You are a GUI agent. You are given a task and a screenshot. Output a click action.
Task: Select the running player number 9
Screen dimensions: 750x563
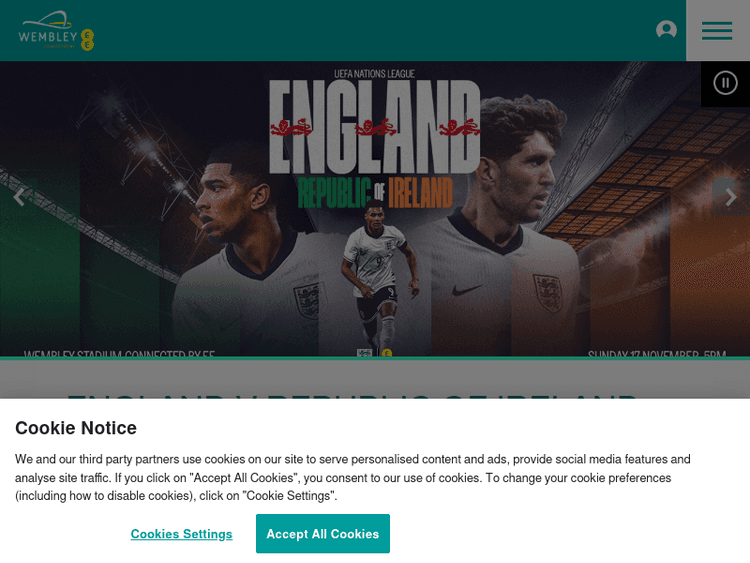click(x=378, y=276)
